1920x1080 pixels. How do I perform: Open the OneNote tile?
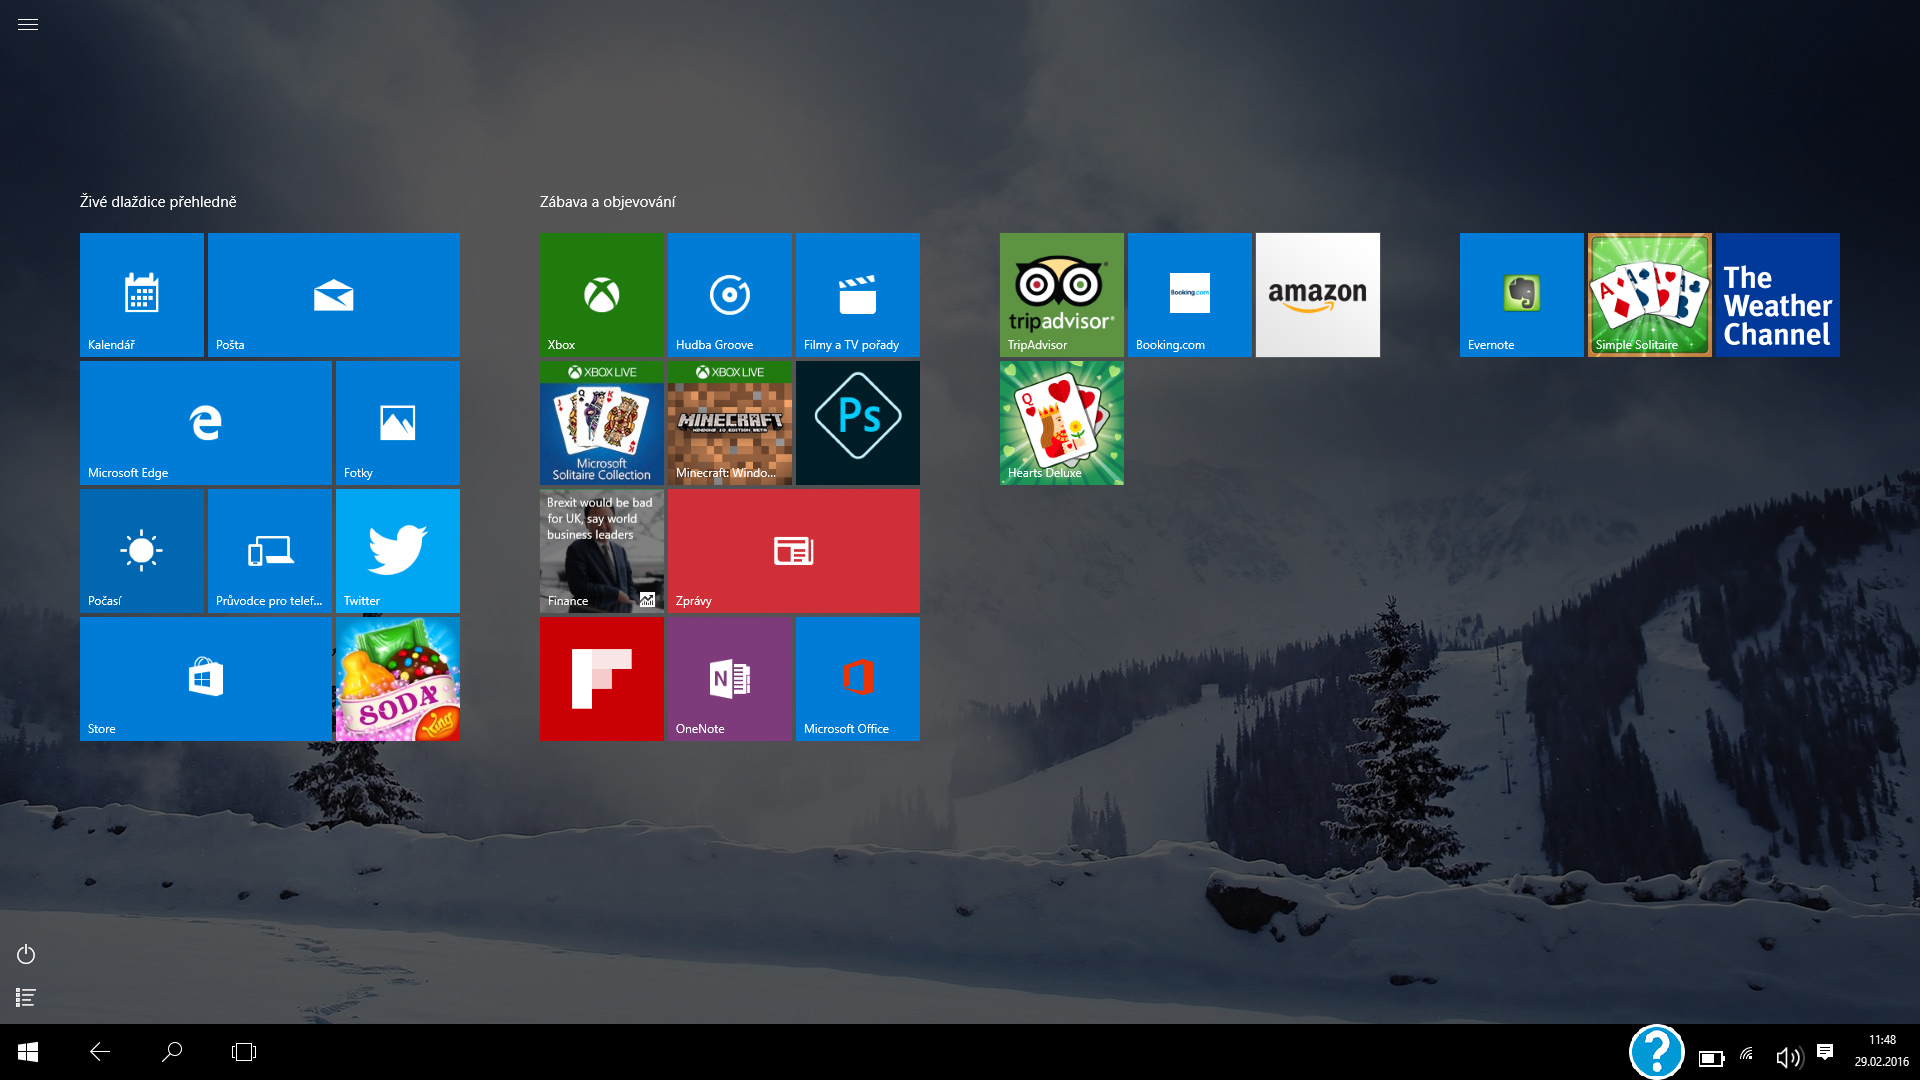tap(729, 679)
